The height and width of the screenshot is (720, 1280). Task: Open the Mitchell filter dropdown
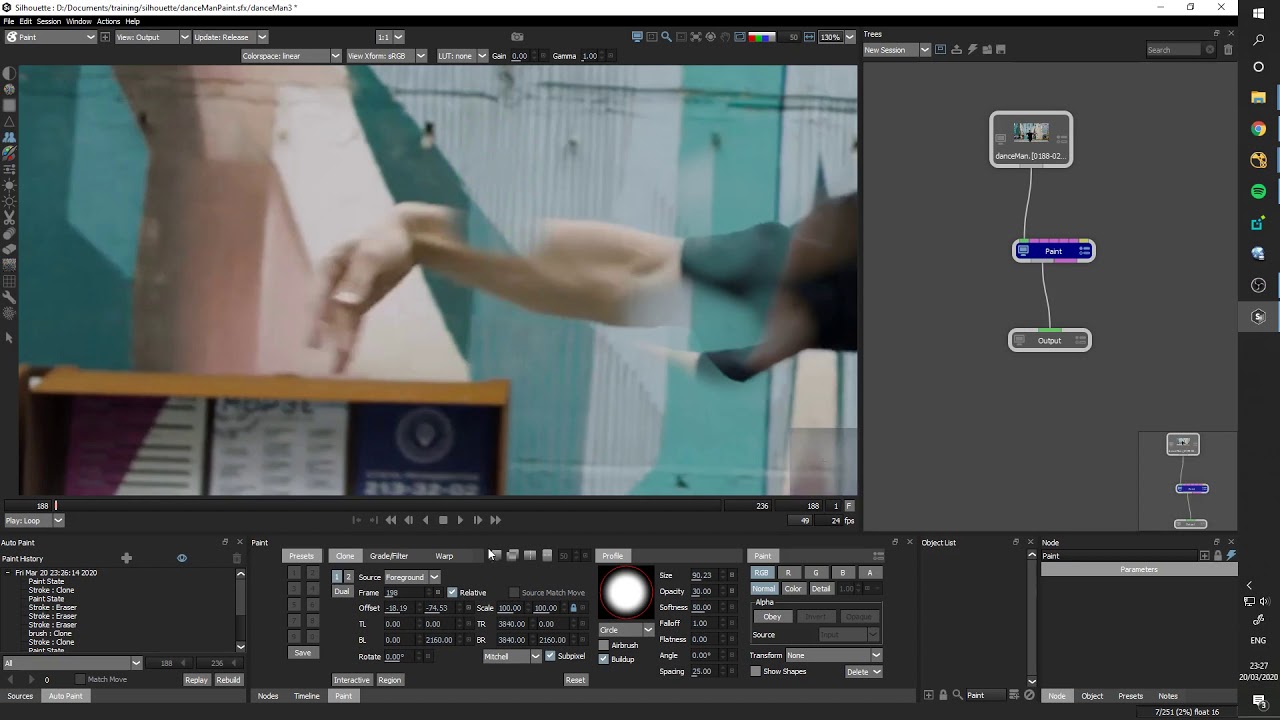tap(512, 656)
